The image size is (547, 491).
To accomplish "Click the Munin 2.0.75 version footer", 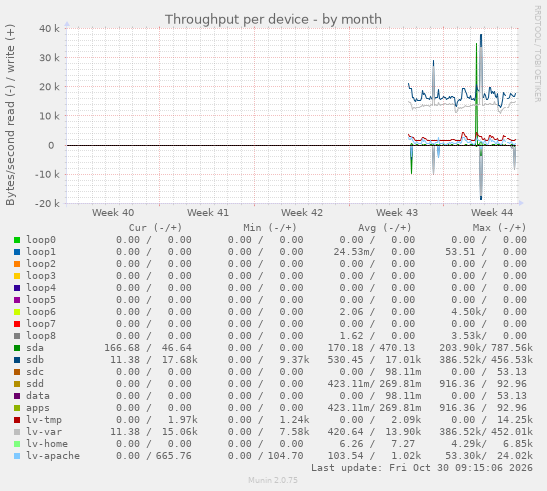I will click(273, 480).
